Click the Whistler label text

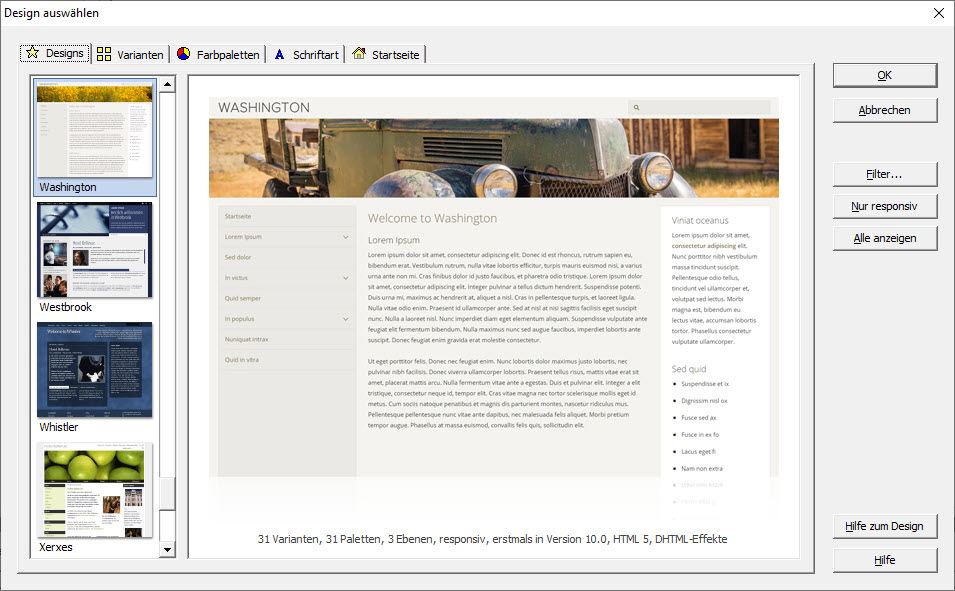[58, 427]
